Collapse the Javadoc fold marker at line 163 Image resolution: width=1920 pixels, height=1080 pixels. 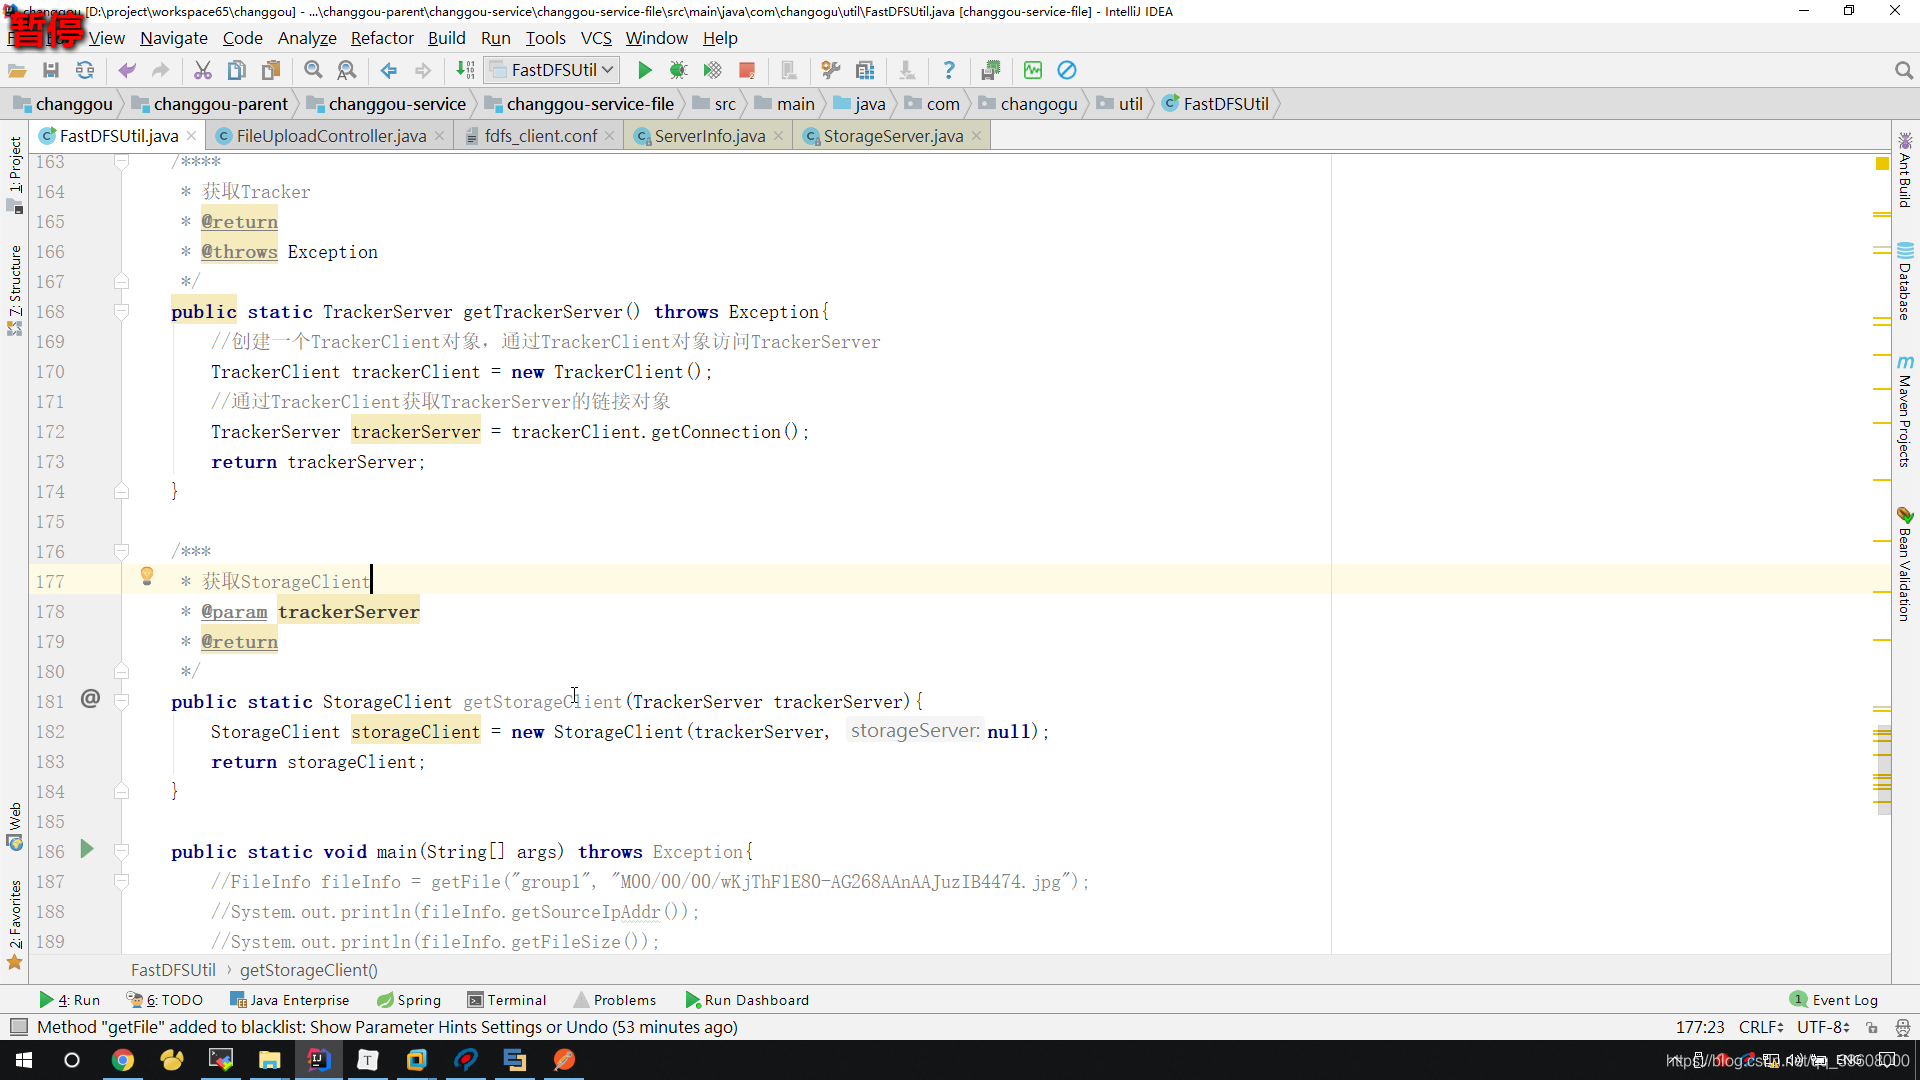pos(121,162)
